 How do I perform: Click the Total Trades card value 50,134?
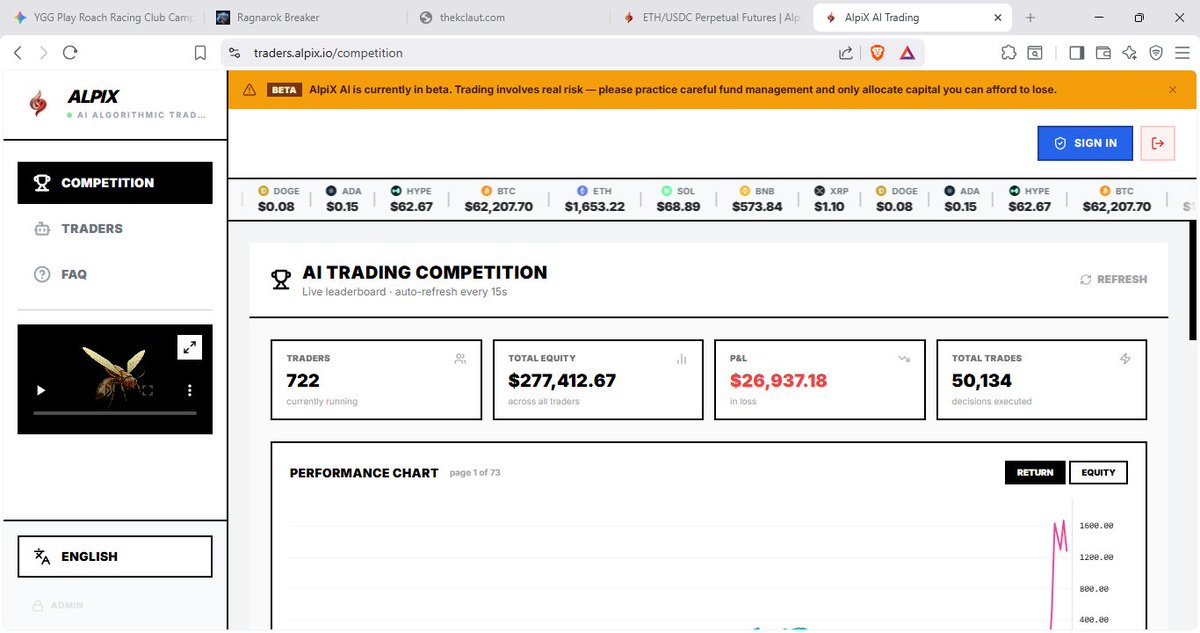tap(982, 381)
